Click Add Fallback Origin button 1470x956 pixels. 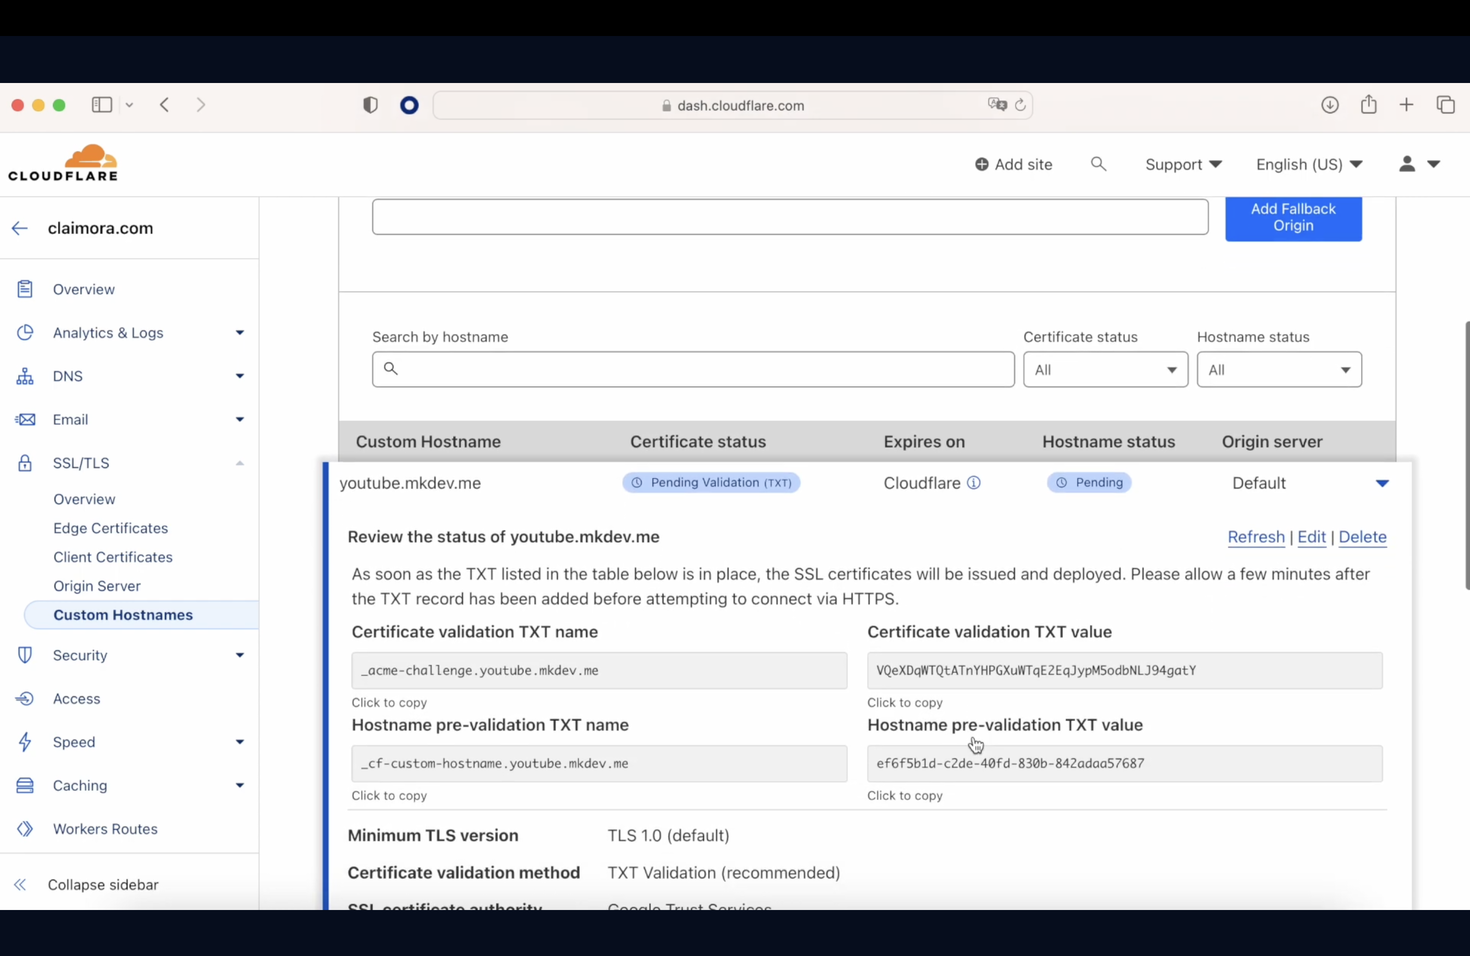tap(1293, 217)
